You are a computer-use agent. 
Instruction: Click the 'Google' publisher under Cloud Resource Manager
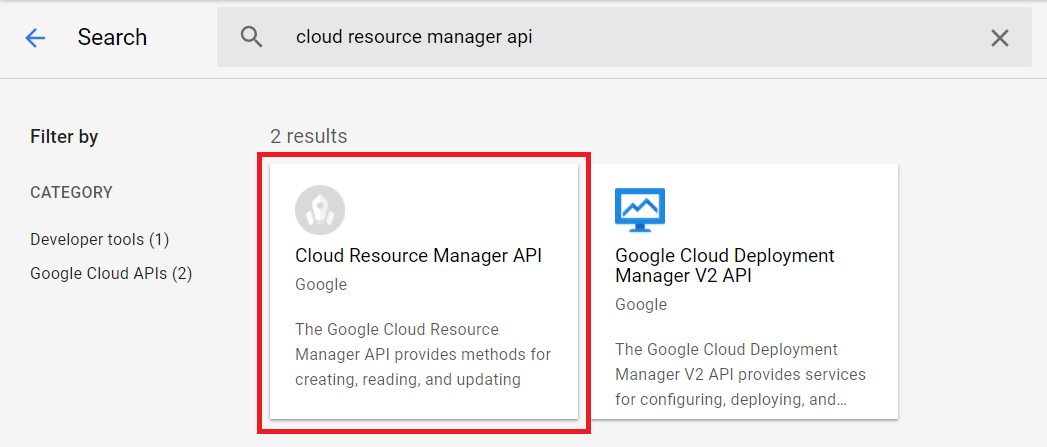tap(321, 285)
